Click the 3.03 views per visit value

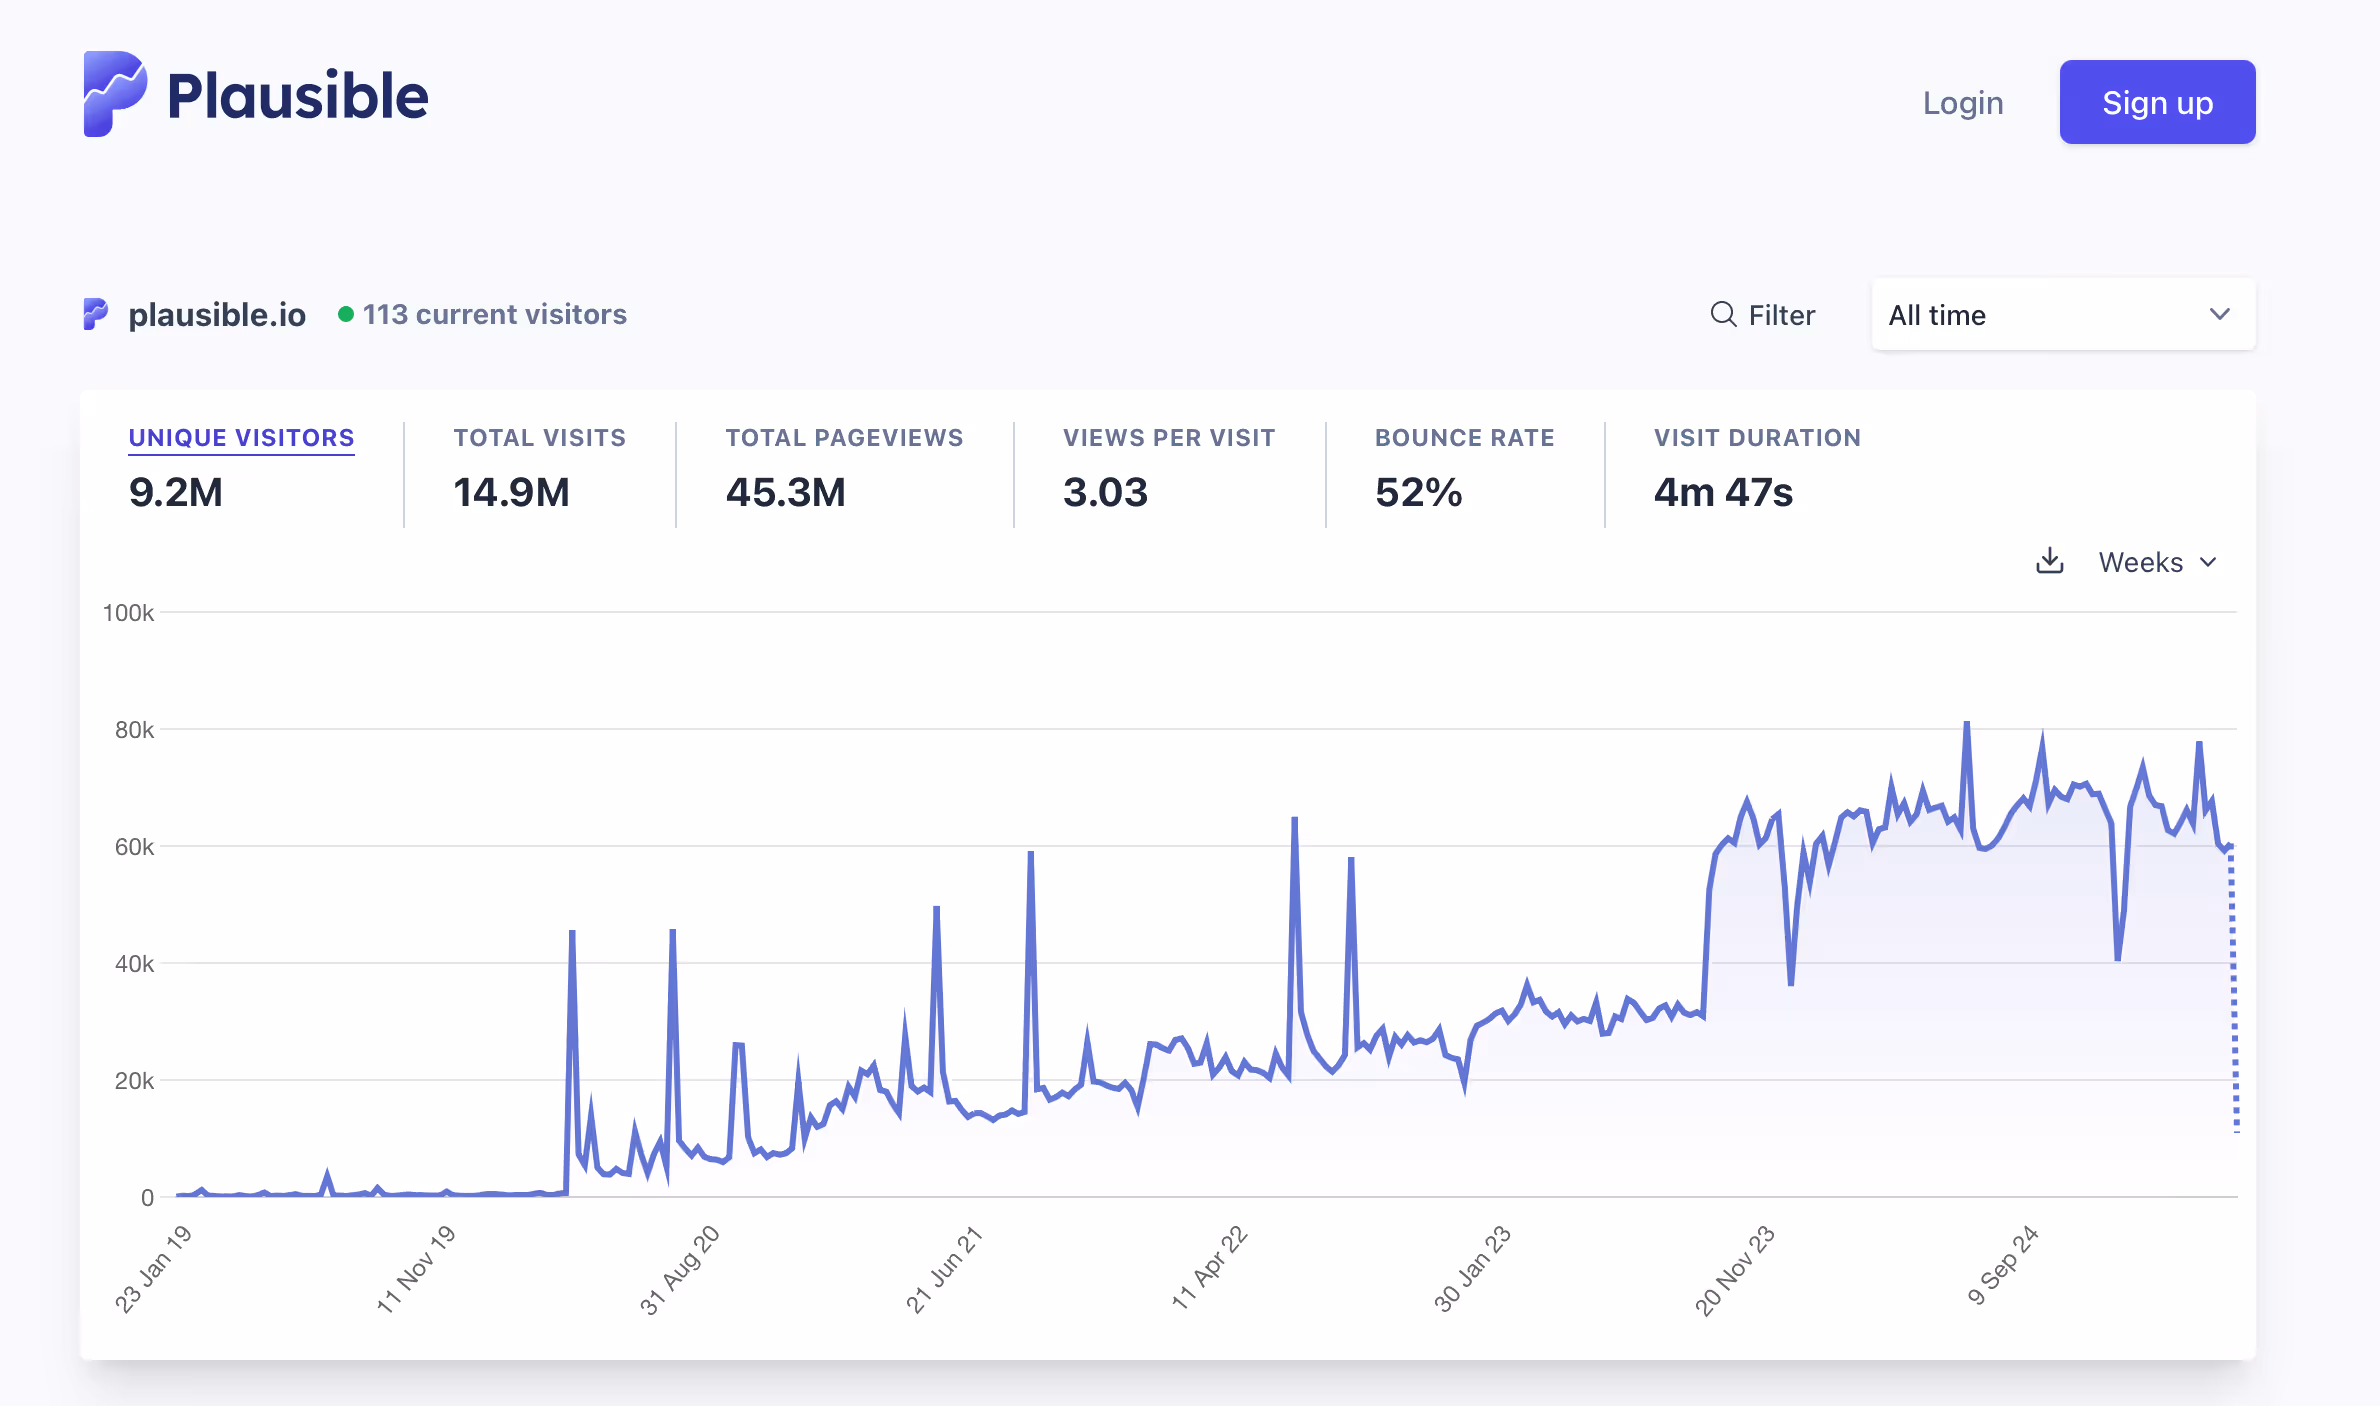[x=1105, y=492]
